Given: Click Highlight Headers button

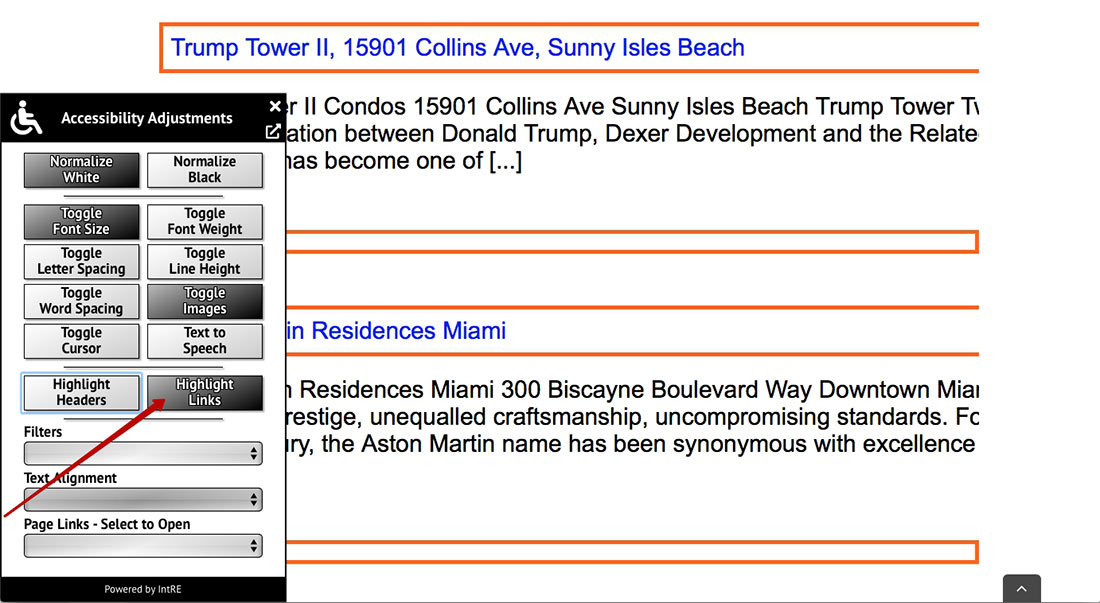Looking at the screenshot, I should coord(81,393).
